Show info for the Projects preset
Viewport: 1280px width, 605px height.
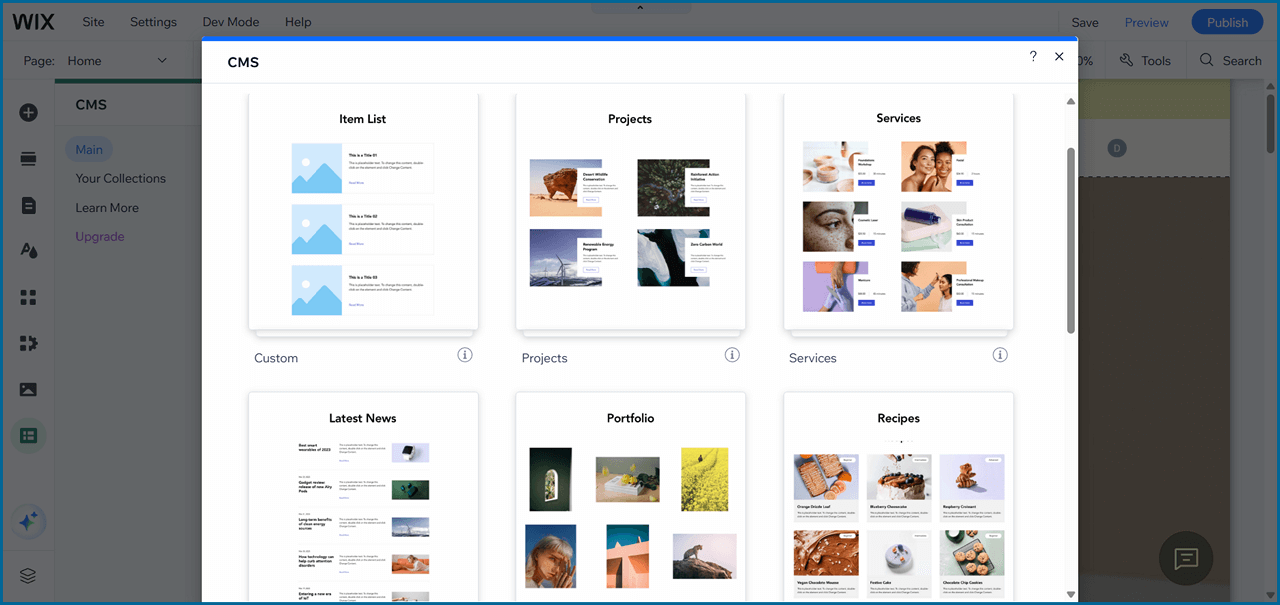(732, 355)
